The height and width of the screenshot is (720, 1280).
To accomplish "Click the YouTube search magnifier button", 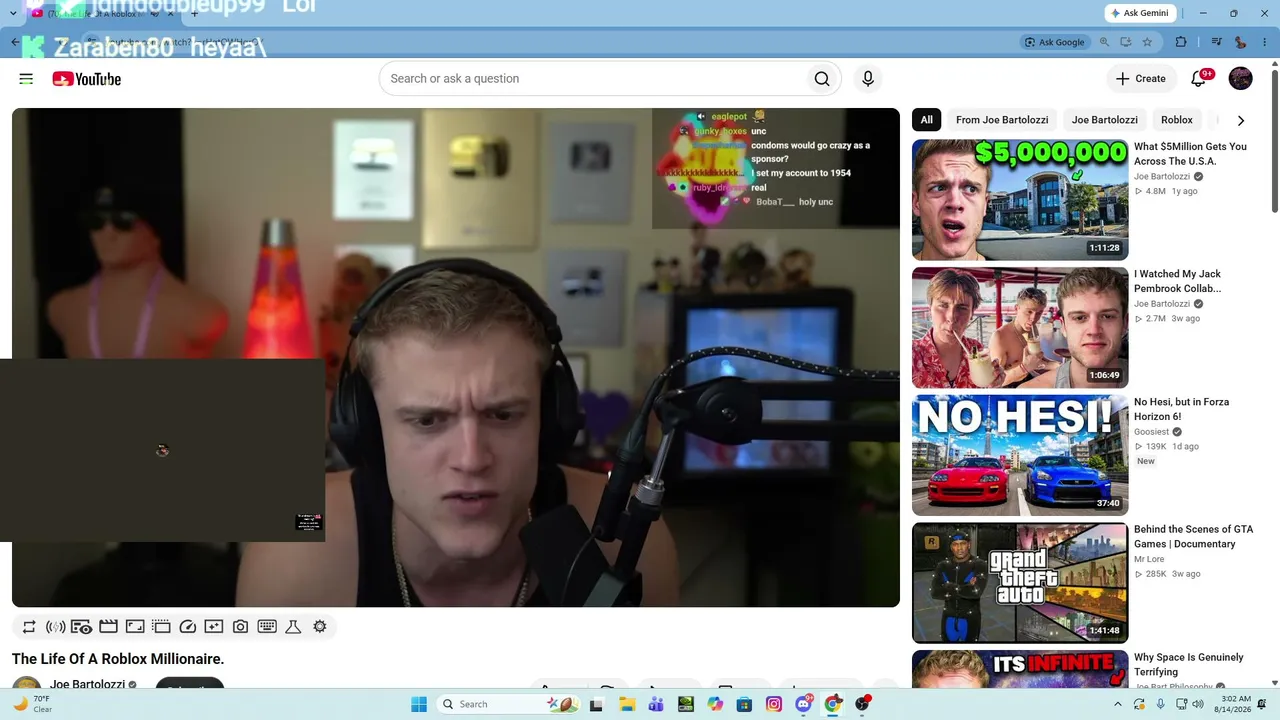I will (822, 79).
